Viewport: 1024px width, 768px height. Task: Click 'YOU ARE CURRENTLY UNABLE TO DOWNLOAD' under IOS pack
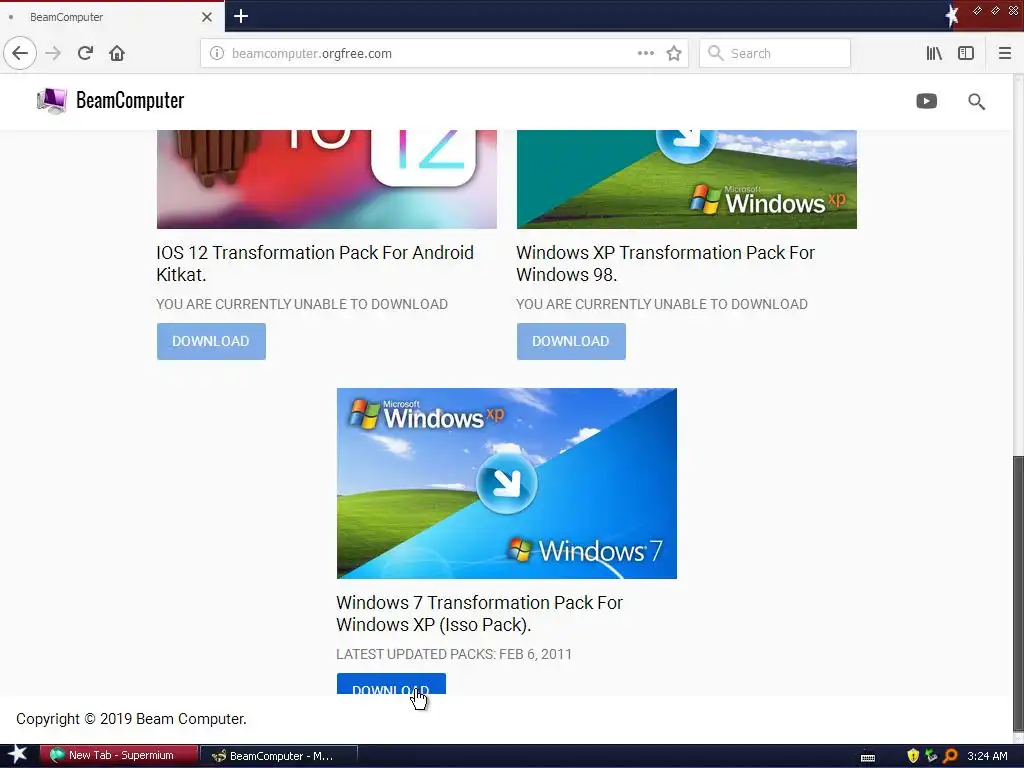pyautogui.click(x=302, y=304)
